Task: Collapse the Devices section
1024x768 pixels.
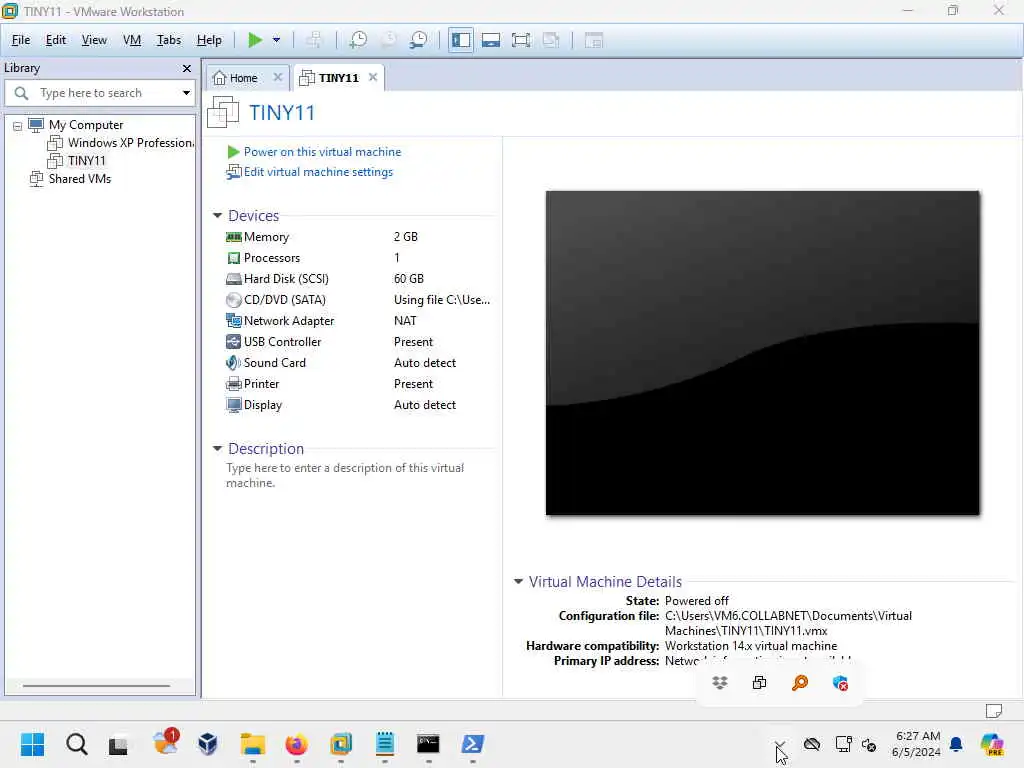Action: click(x=217, y=216)
